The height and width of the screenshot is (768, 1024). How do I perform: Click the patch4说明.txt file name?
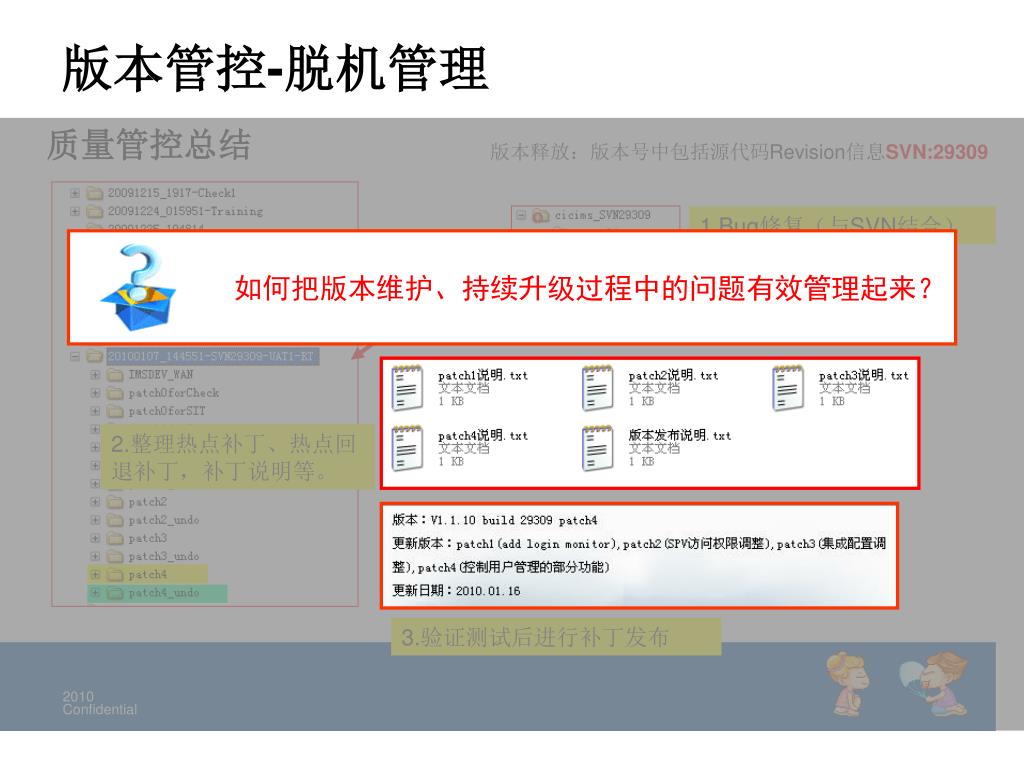tap(483, 436)
